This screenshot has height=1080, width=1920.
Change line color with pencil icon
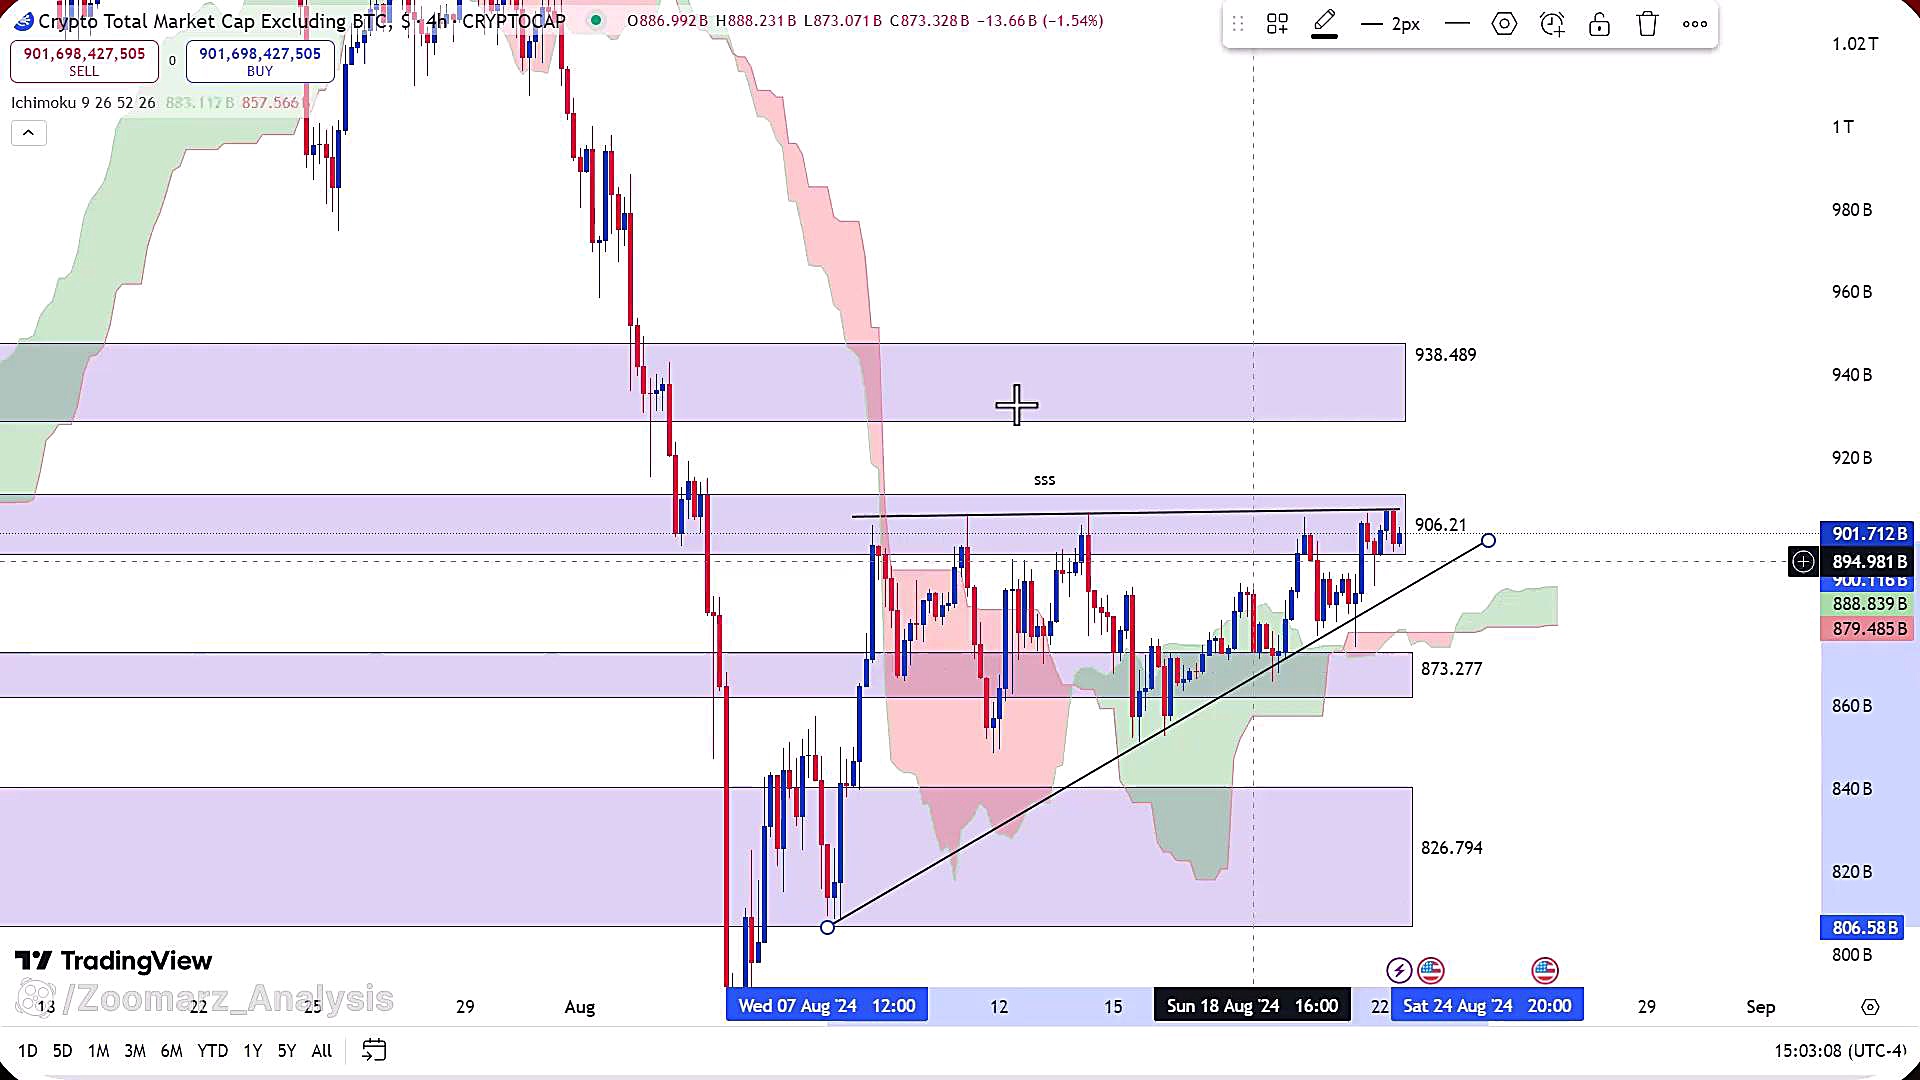[1325, 24]
